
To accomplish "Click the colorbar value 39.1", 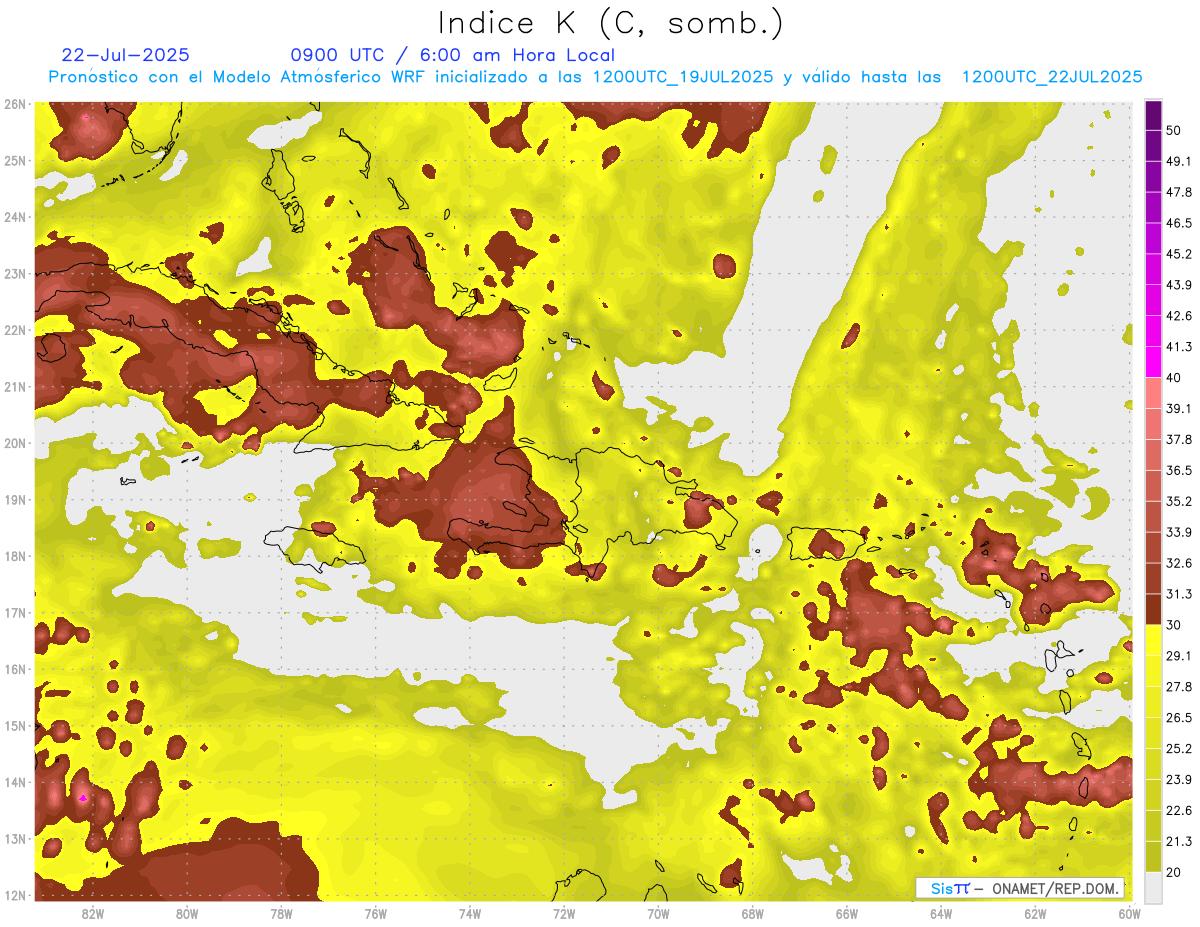I will click(x=1179, y=409).
